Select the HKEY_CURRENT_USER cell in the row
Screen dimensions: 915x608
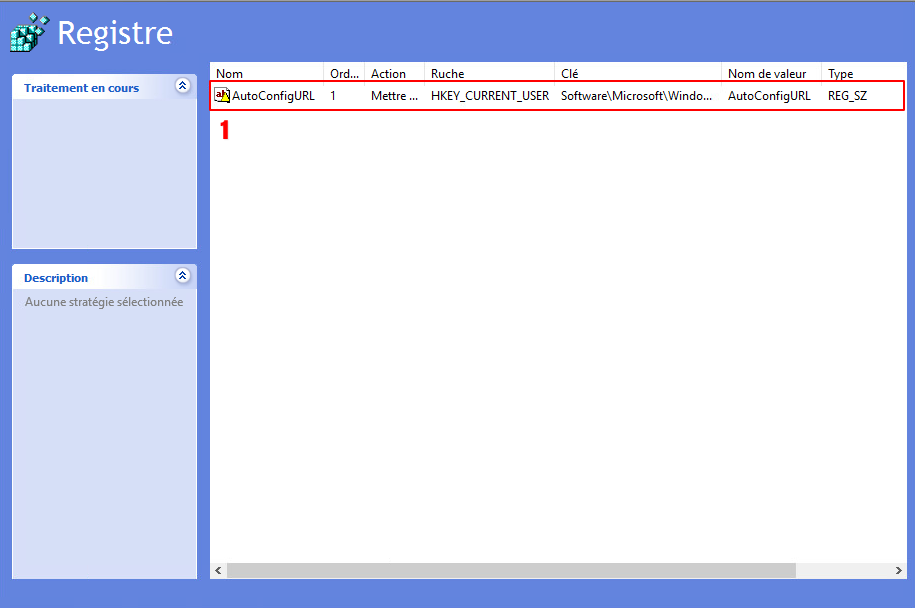click(489, 96)
